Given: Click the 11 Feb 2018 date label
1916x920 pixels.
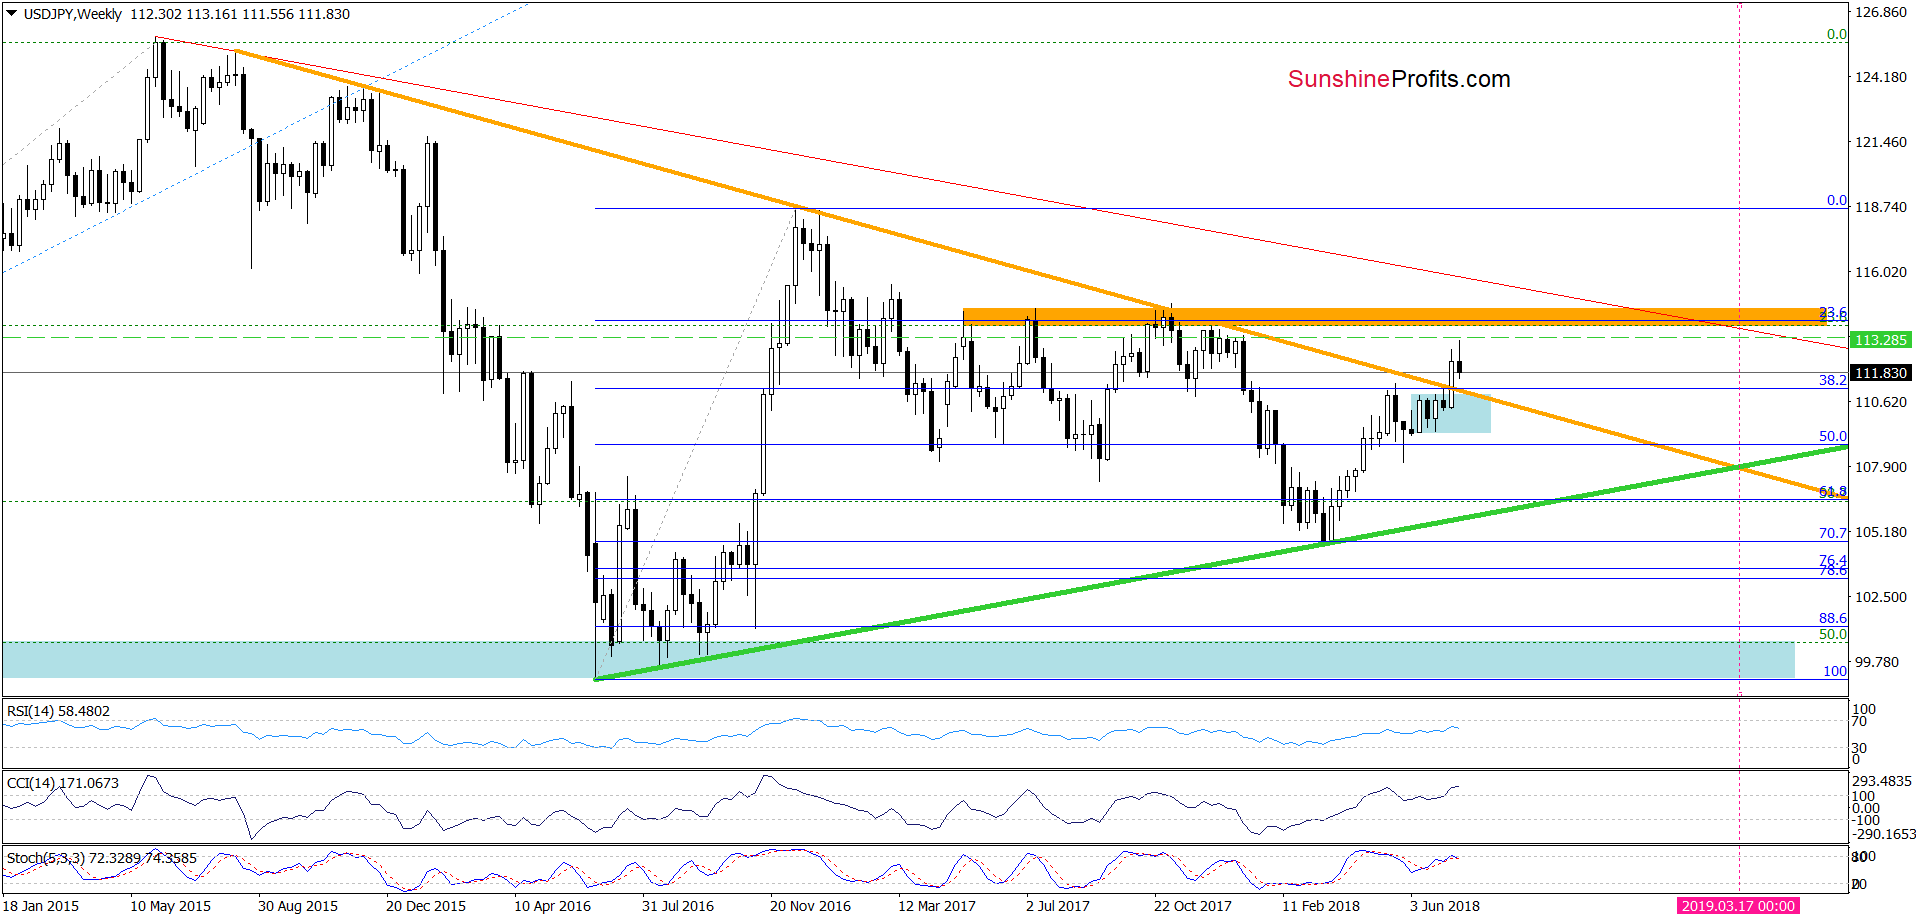Looking at the screenshot, I should pyautogui.click(x=1321, y=906).
